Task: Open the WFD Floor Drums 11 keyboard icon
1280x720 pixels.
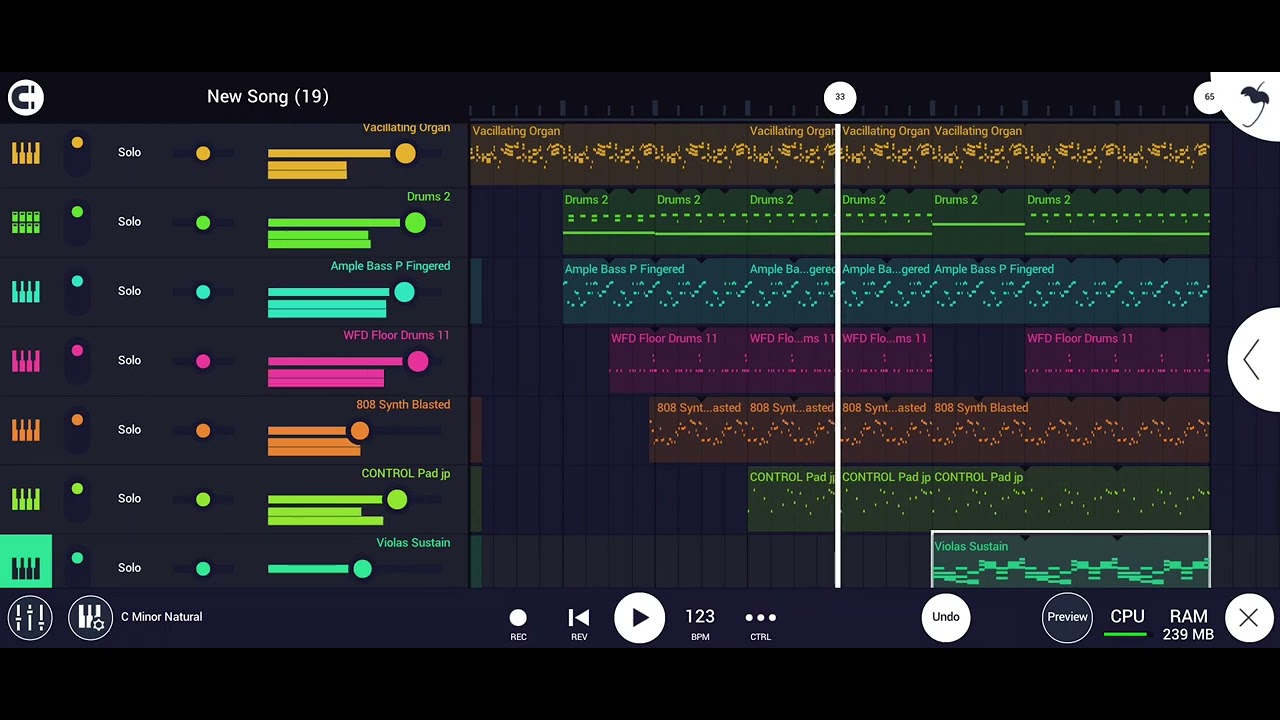Action: (x=26, y=360)
